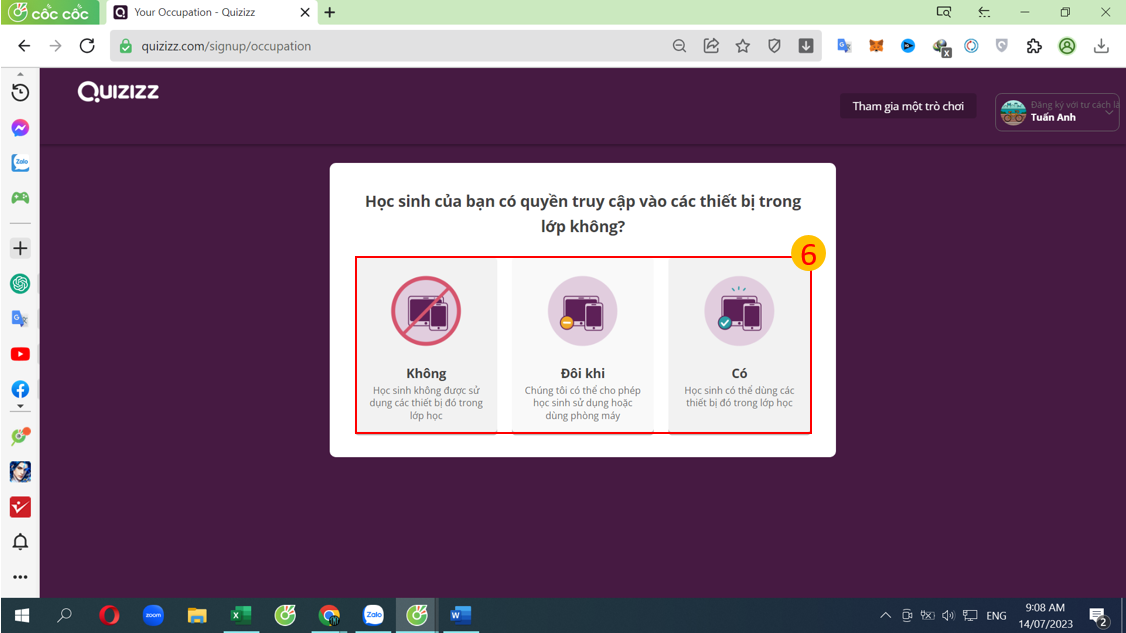This screenshot has width=1126, height=633.
Task: Open sidebar notifications bell
Action: coord(20,542)
